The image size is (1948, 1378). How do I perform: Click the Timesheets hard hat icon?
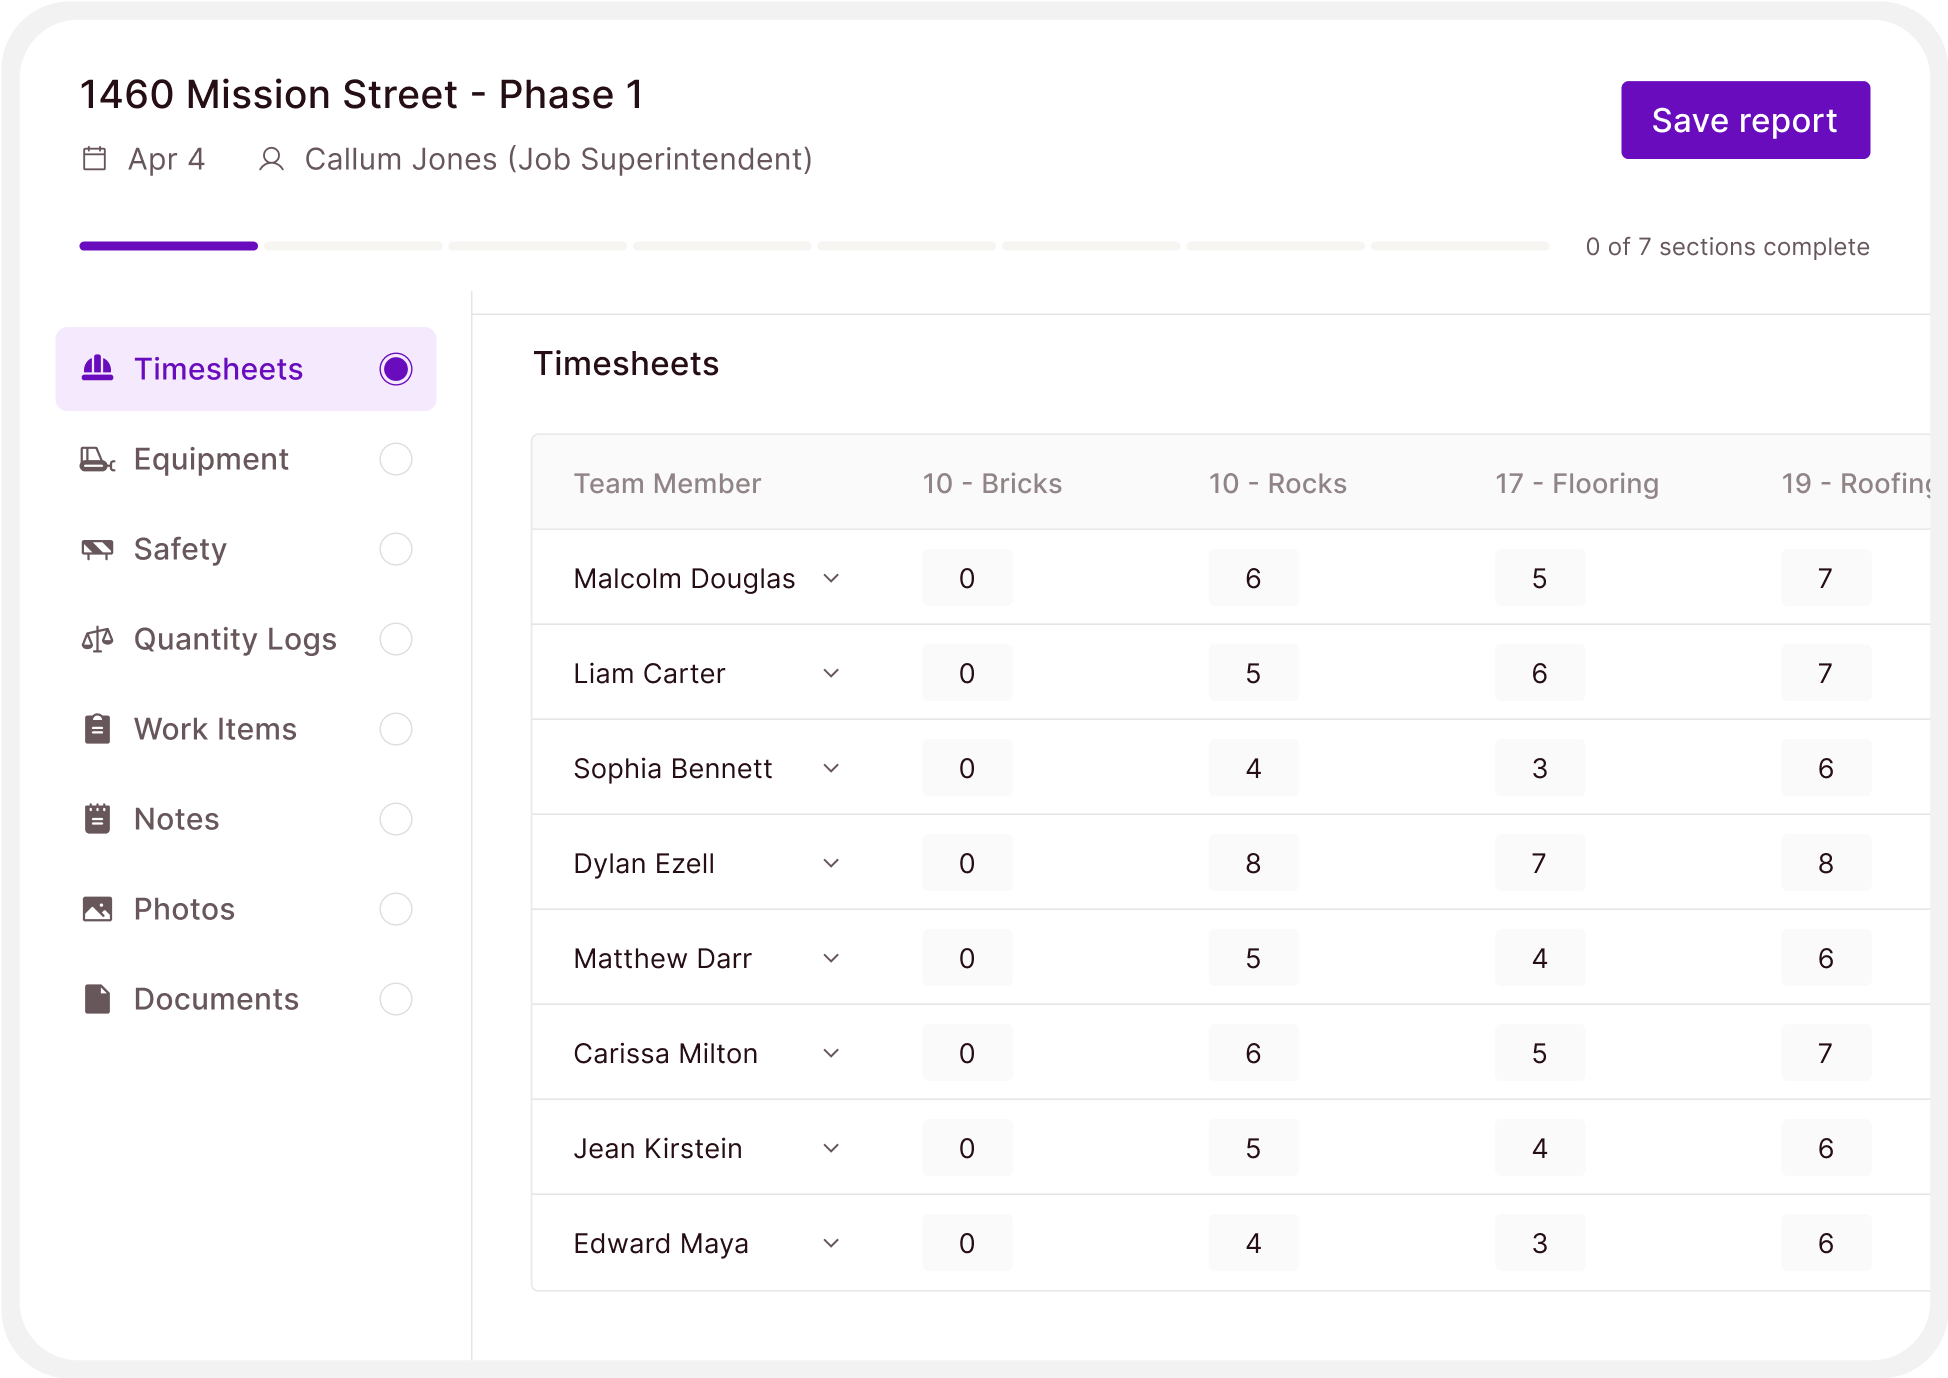[97, 368]
